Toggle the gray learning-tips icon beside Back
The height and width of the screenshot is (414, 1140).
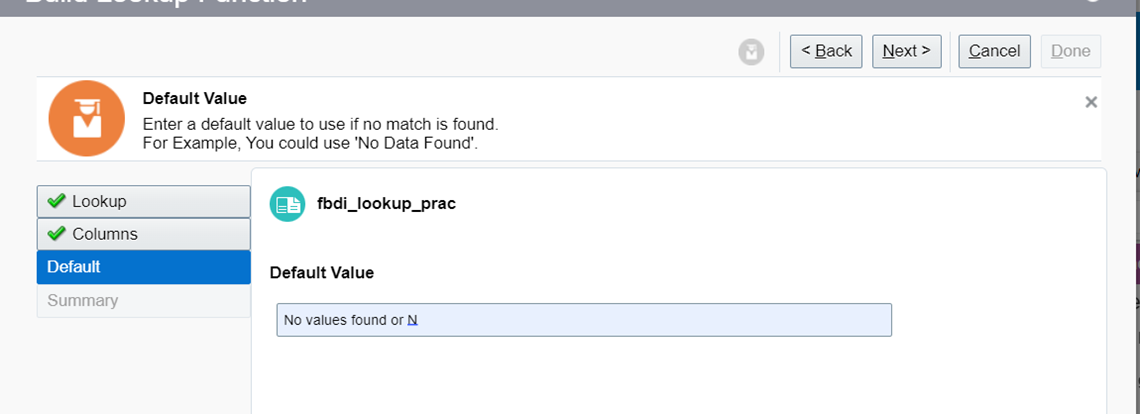point(751,52)
